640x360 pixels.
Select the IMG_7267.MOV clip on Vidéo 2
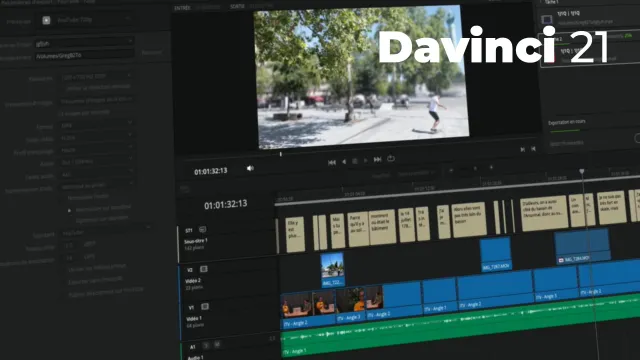(496, 254)
